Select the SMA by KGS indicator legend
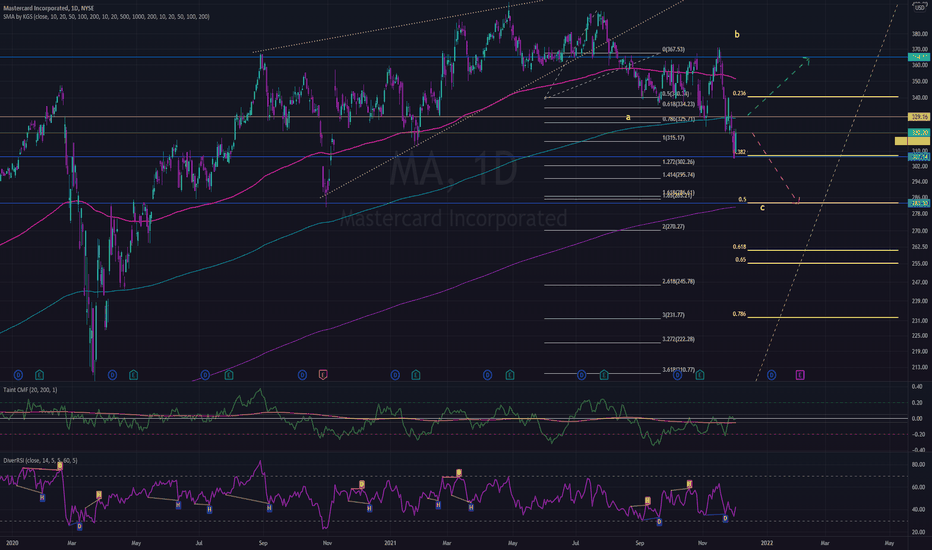This screenshot has width=932, height=550. 106,17
